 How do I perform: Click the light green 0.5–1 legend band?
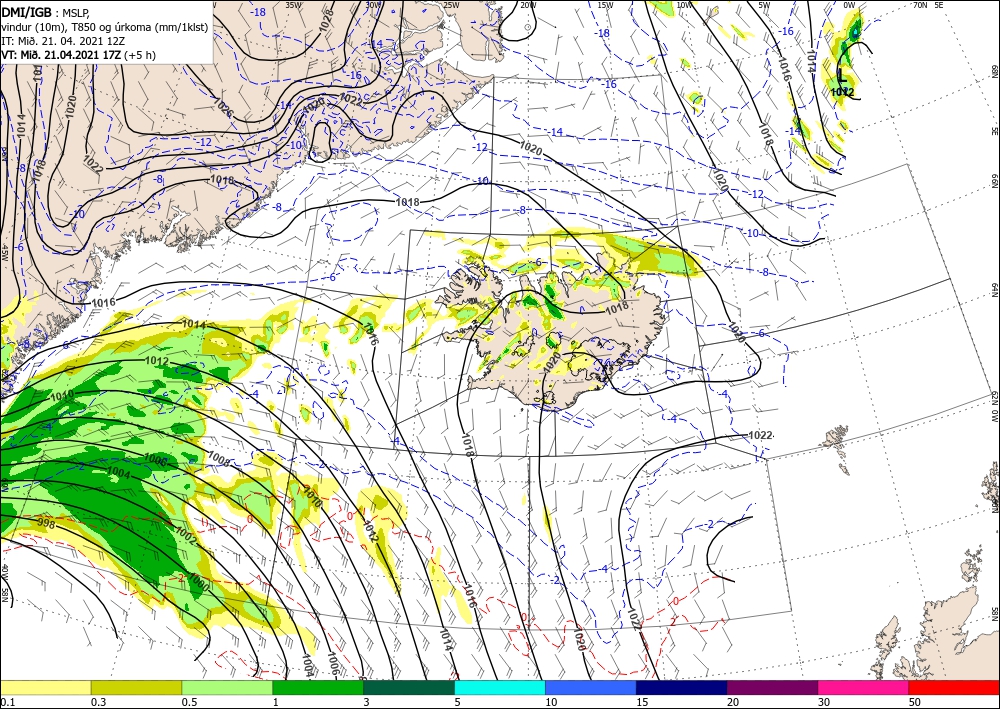(227, 687)
